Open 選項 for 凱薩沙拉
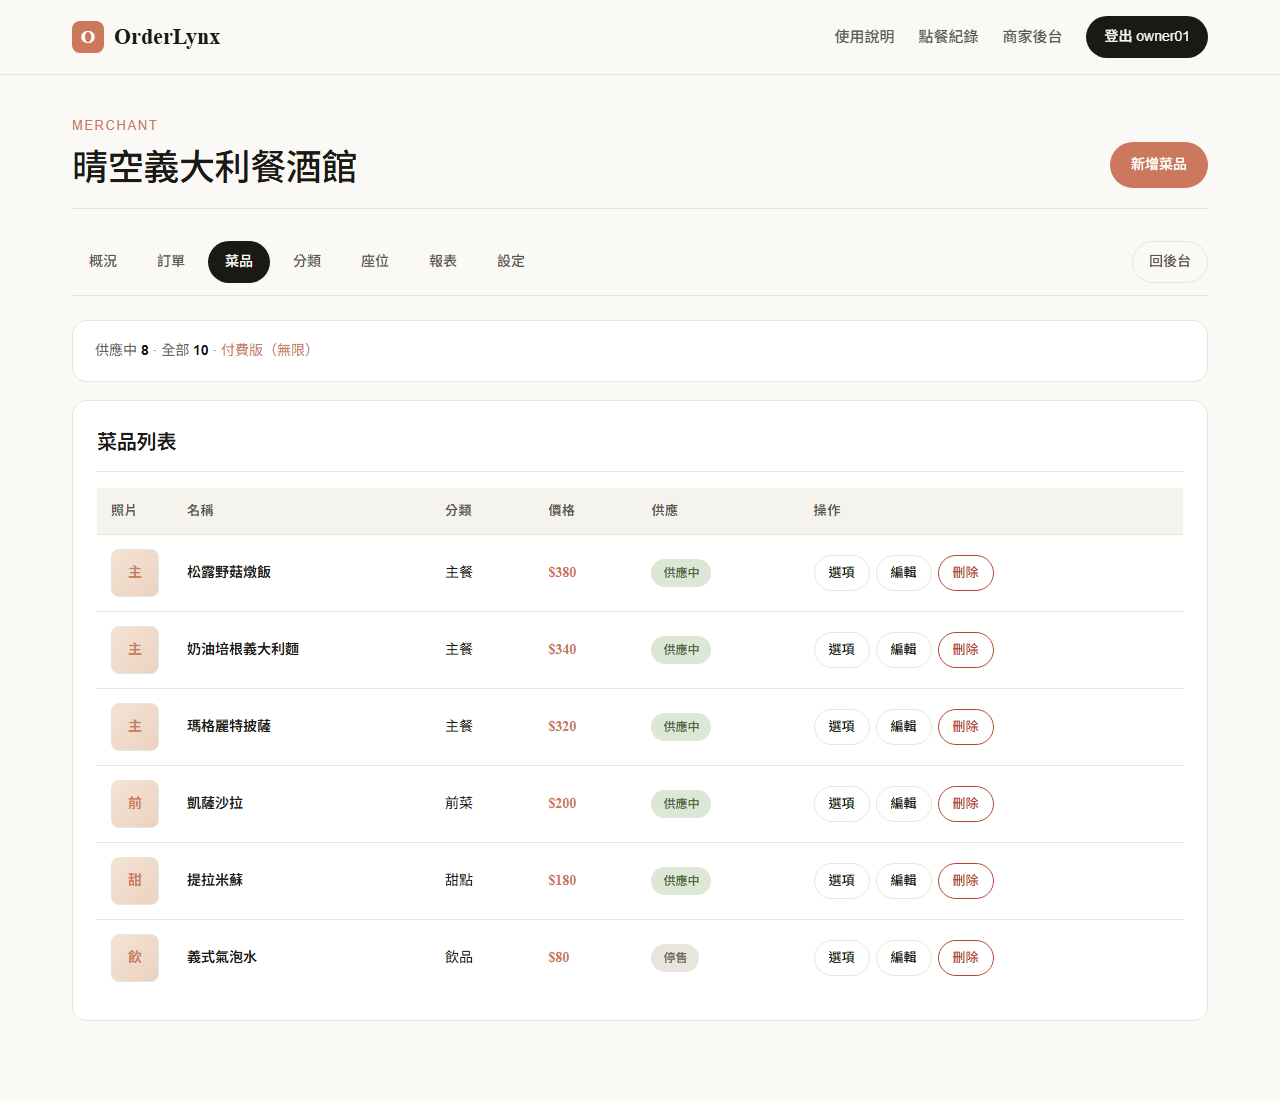This screenshot has width=1280, height=1100. tap(842, 804)
